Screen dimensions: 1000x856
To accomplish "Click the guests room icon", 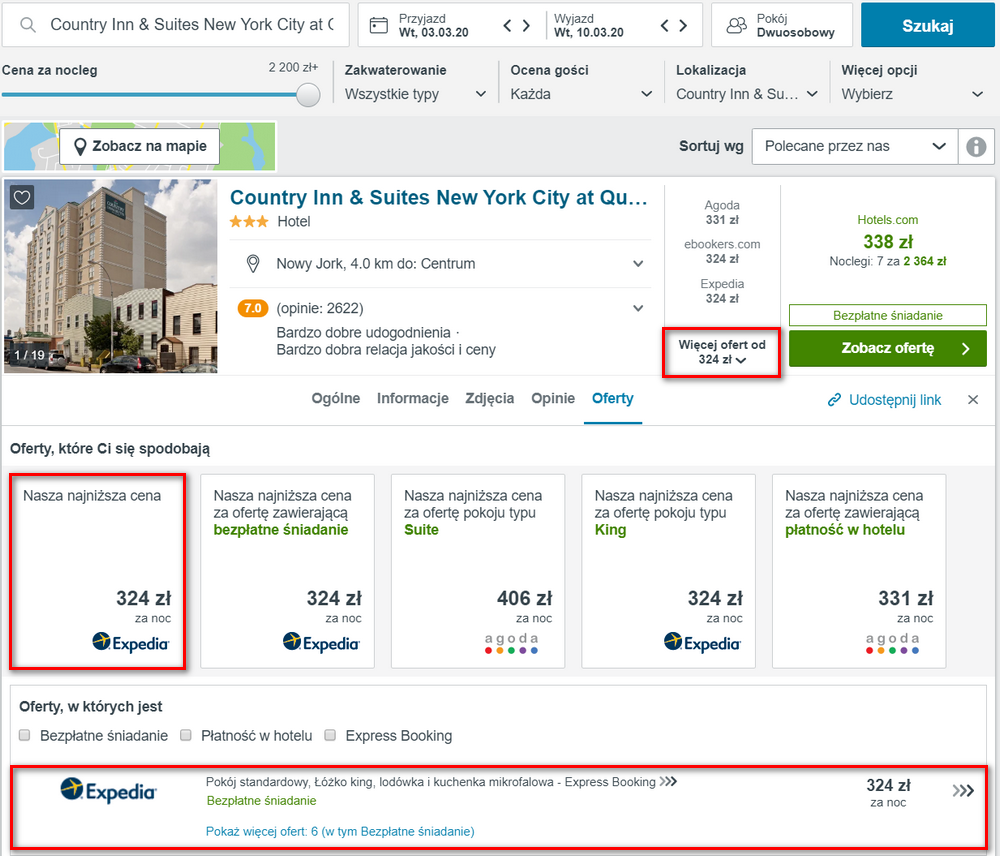I will pos(737,26).
